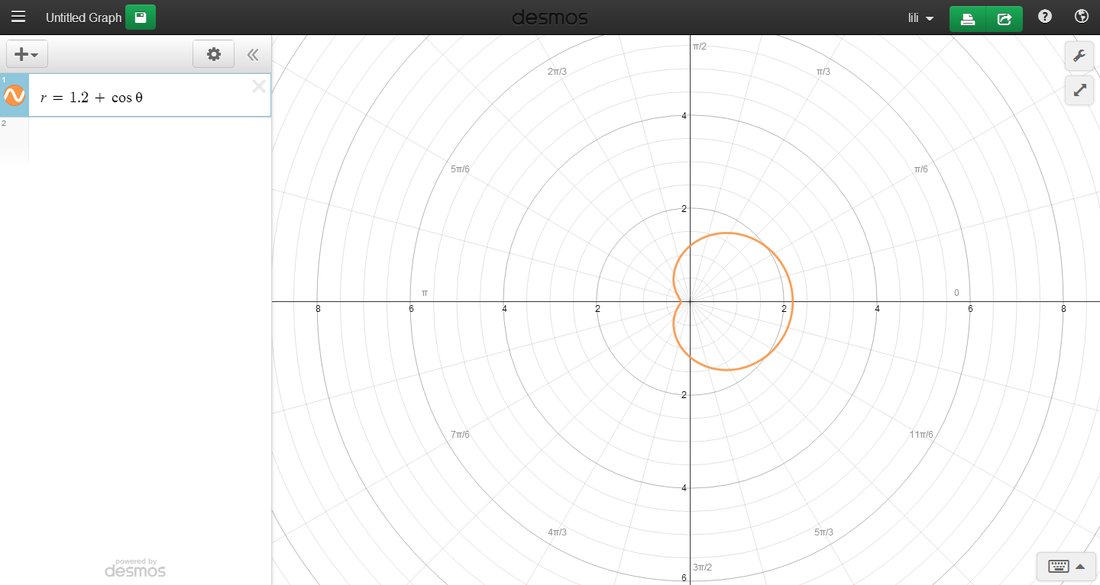Toggle the on-screen keyboard
Image resolution: width=1100 pixels, height=585 pixels.
click(1066, 565)
